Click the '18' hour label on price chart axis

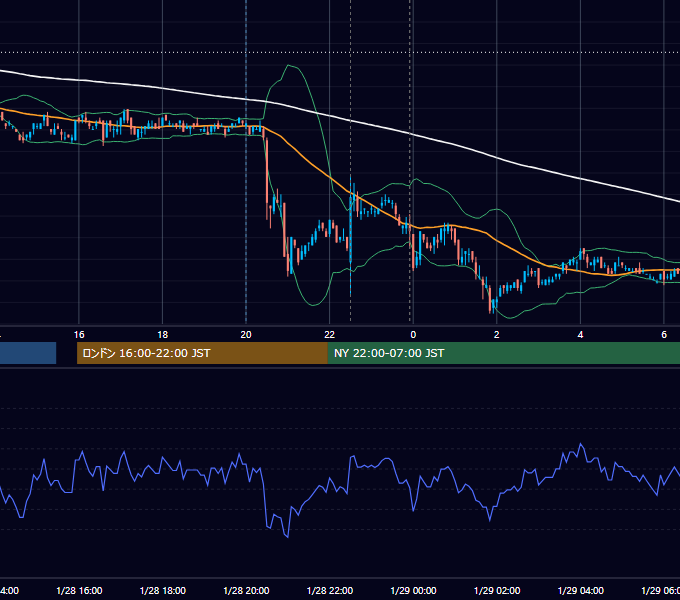163,334
